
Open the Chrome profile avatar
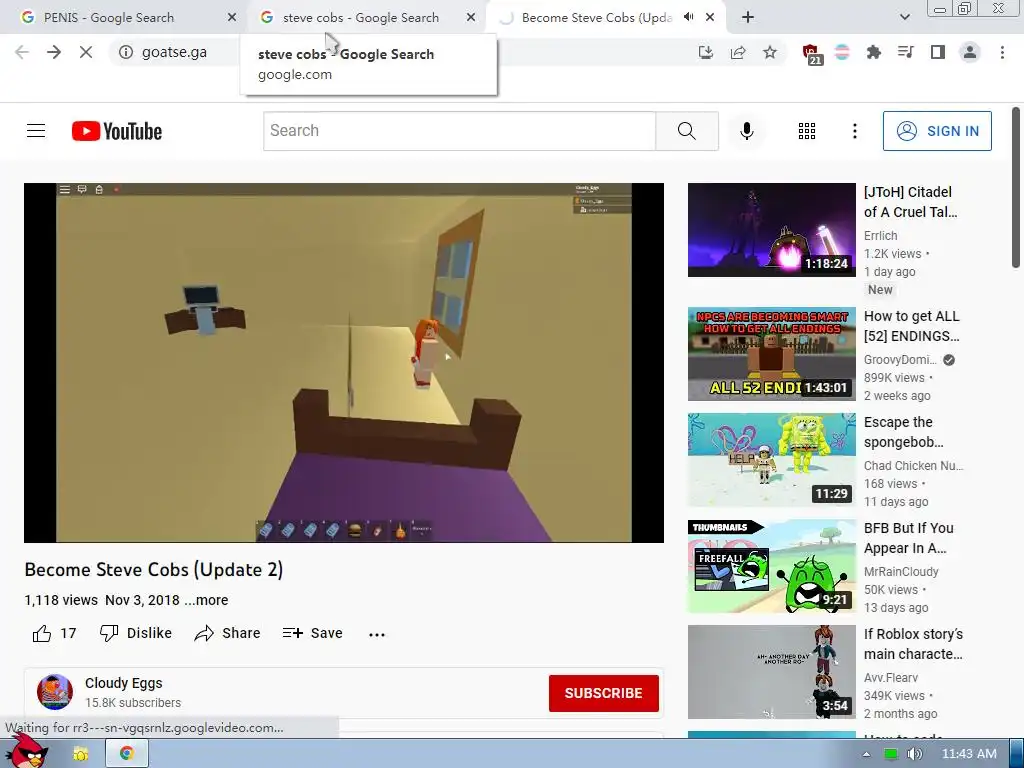click(x=970, y=52)
